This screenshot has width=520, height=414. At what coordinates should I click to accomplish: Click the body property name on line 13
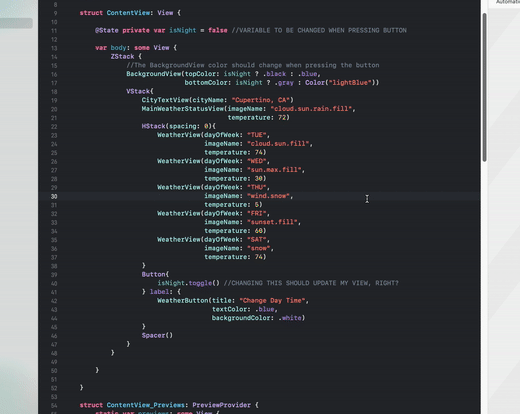click(118, 48)
